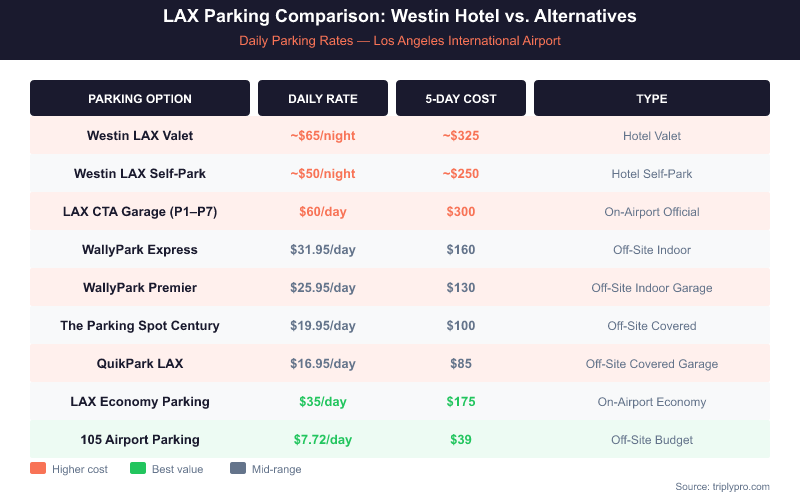This screenshot has height=500, width=800.
Task: Click the Off-Site Budget type cell
Action: (652, 440)
